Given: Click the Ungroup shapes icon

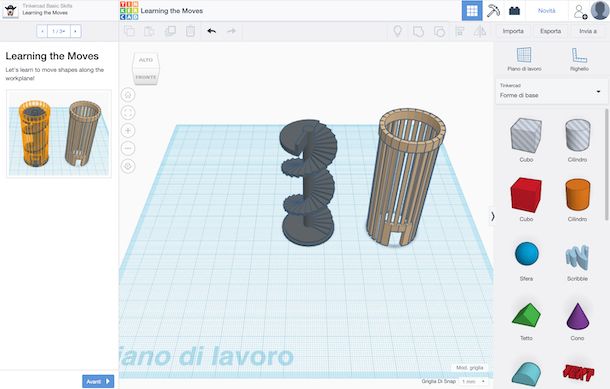Looking at the screenshot, I should (439, 32).
